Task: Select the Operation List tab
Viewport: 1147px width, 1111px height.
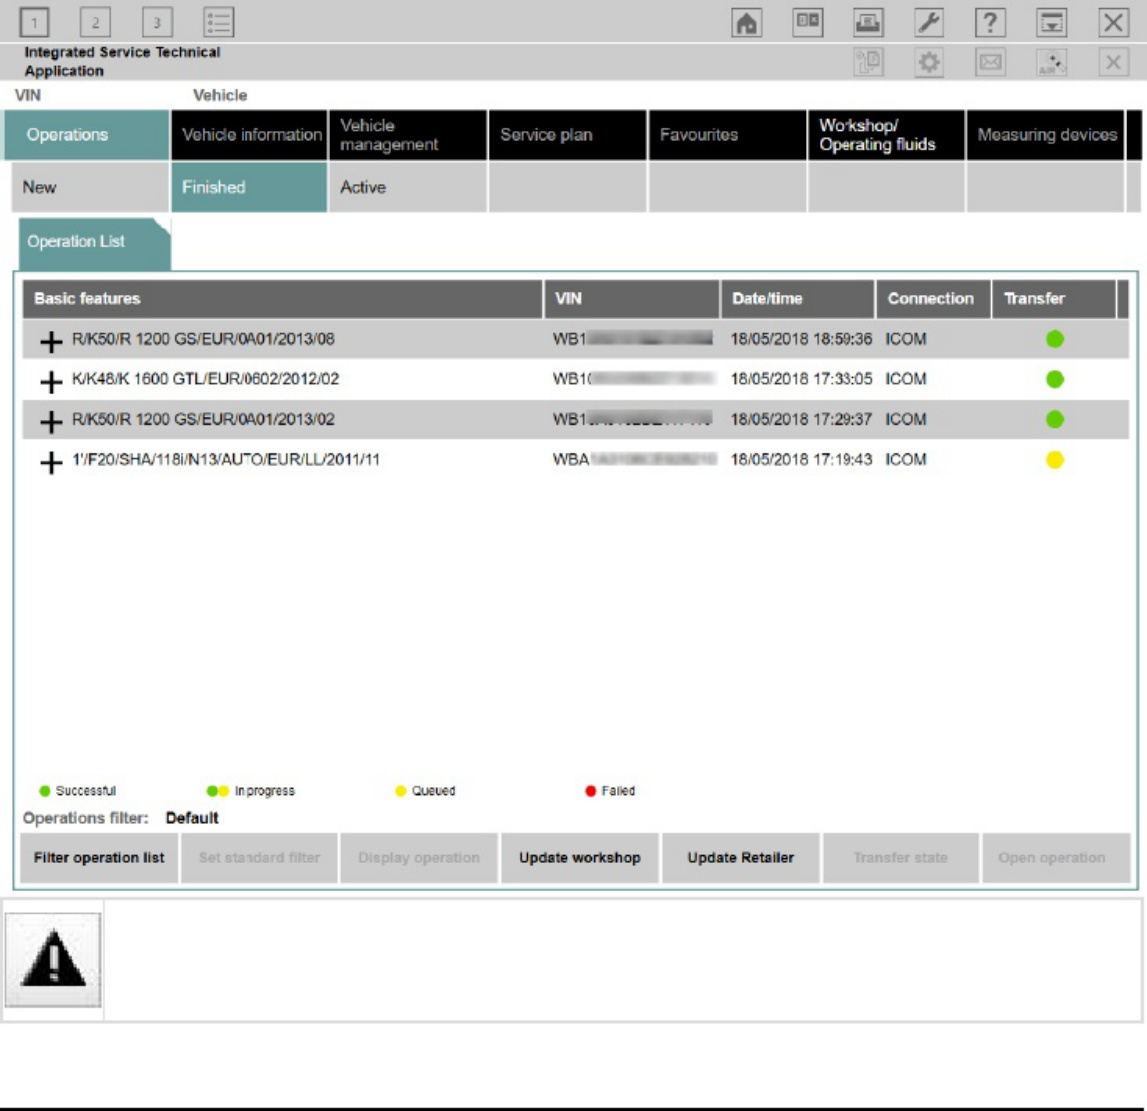Action: [94, 244]
